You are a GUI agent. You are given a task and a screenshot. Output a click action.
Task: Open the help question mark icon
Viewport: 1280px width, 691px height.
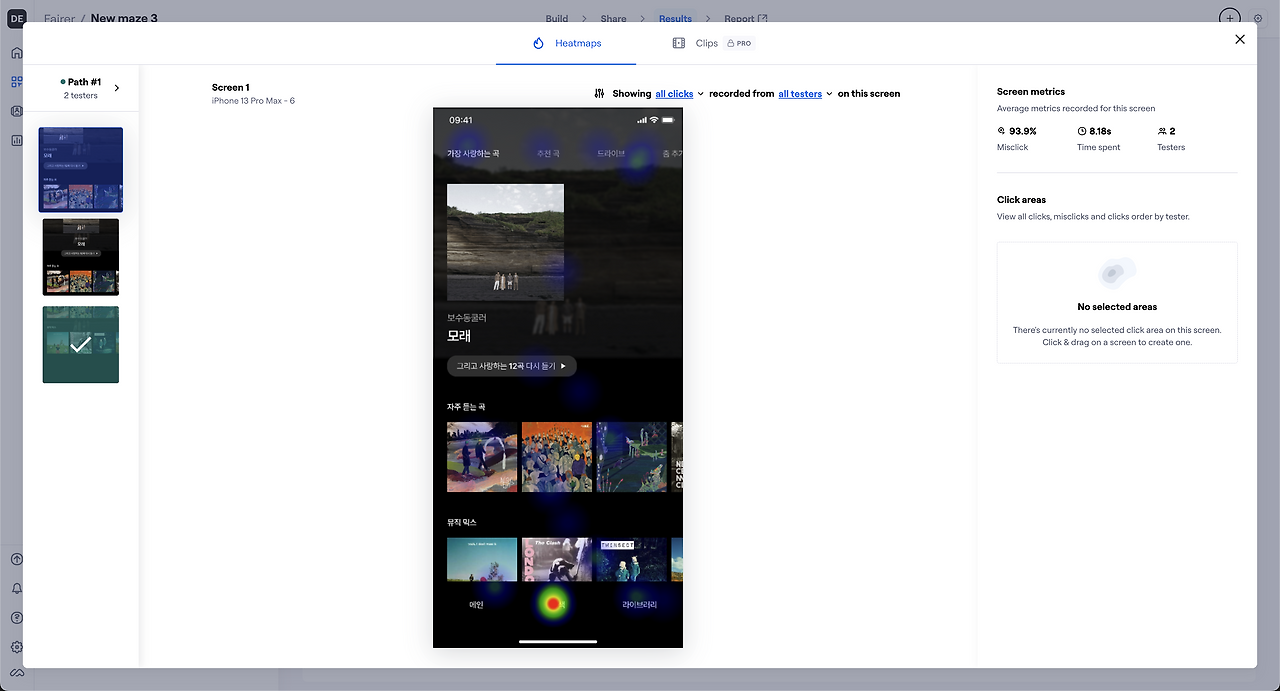pyautogui.click(x=16, y=618)
